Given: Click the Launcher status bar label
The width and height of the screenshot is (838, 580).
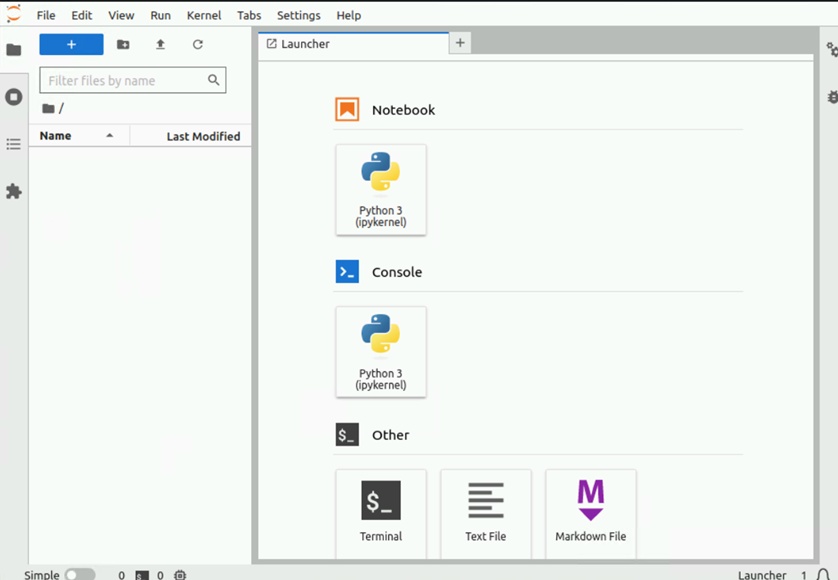Looking at the screenshot, I should [762, 575].
